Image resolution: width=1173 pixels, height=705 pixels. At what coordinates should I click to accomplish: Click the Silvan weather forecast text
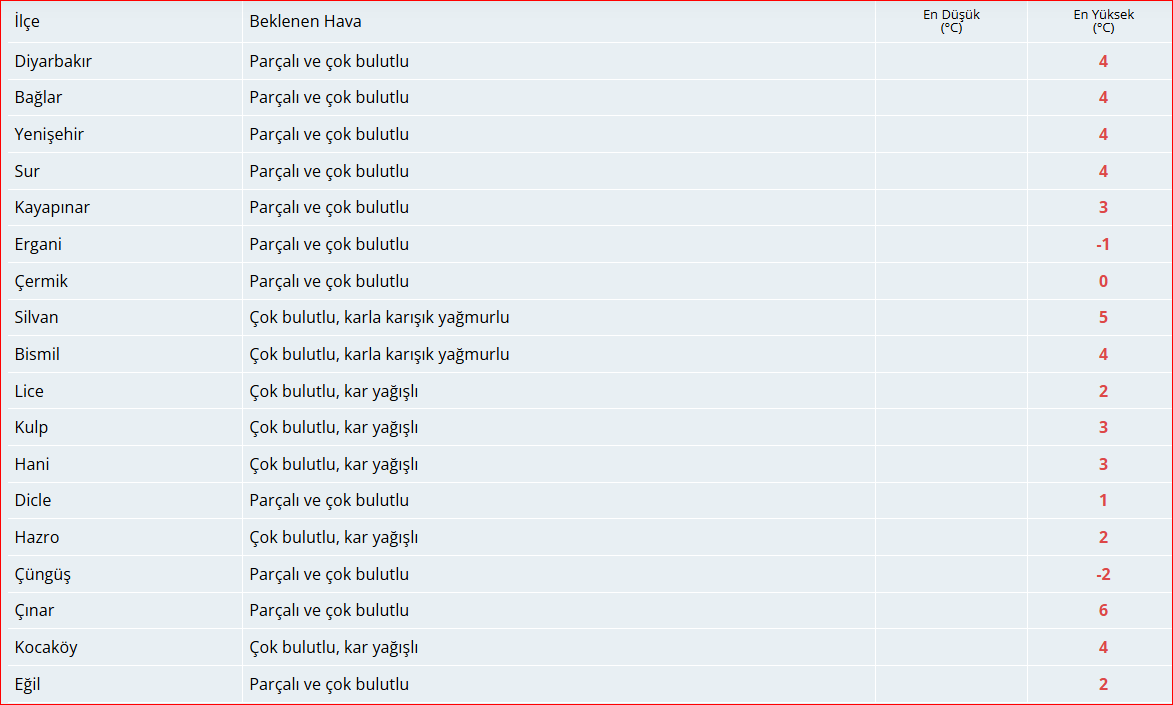click(379, 318)
